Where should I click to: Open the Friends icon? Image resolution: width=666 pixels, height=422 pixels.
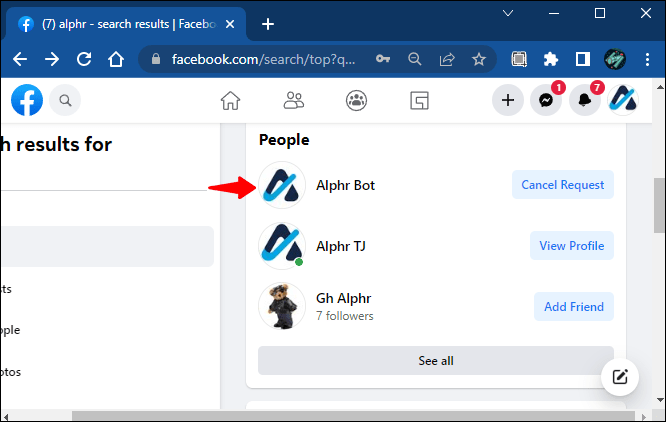293,101
